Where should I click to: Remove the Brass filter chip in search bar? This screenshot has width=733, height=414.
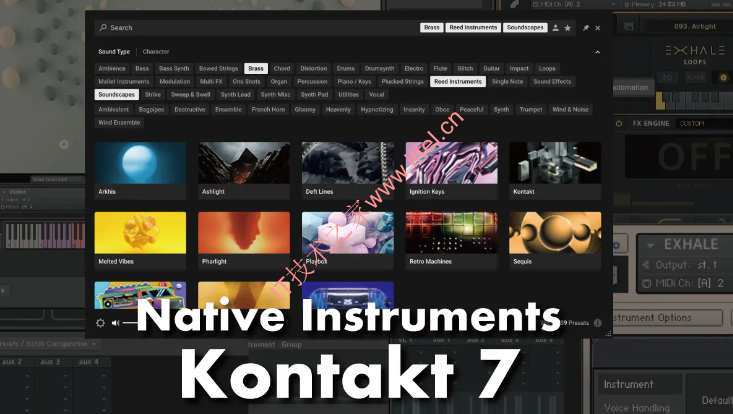tap(431, 28)
